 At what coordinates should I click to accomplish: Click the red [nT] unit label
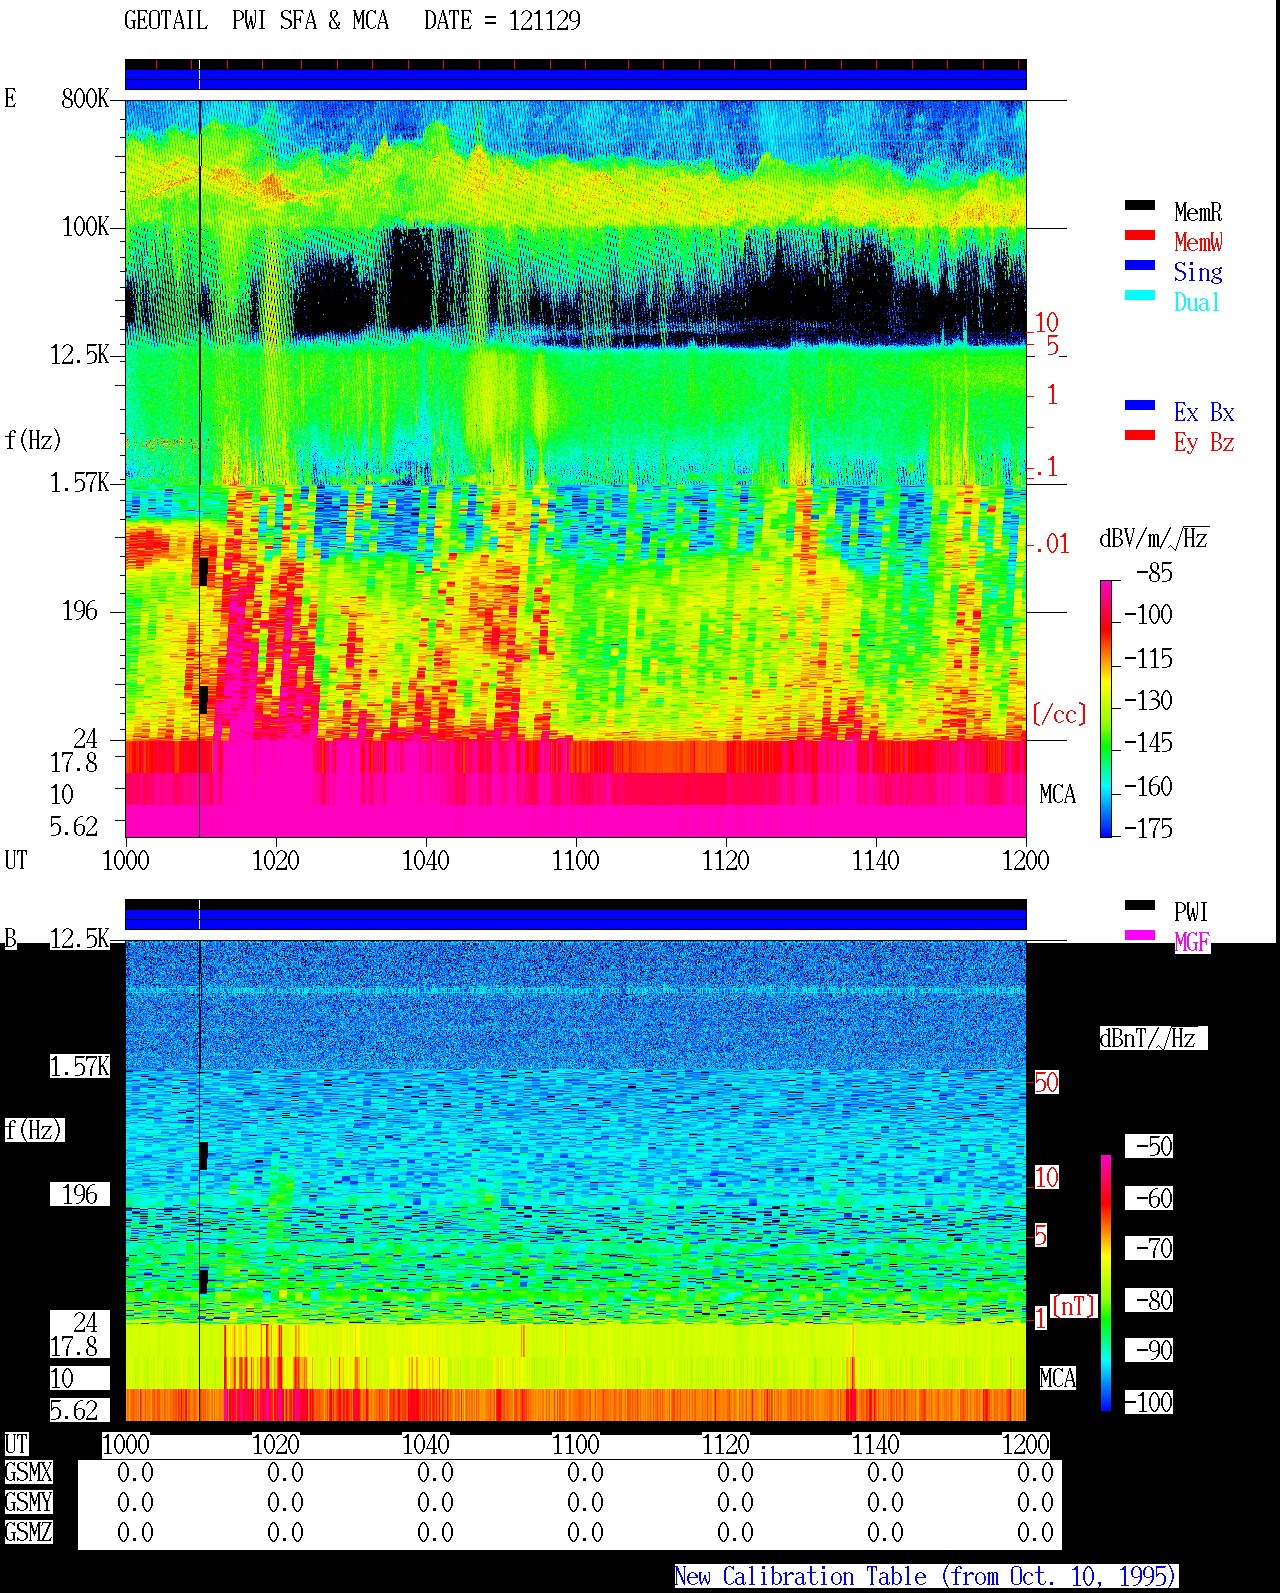coord(1074,1306)
